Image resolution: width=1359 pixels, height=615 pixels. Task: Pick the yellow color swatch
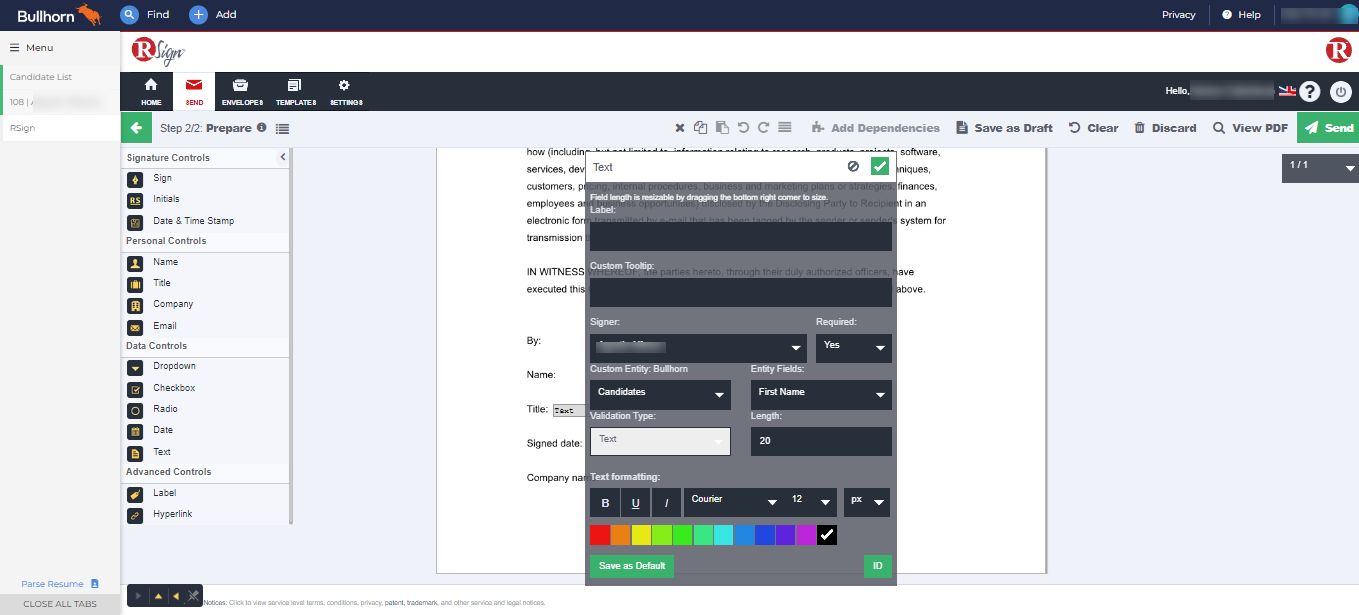coord(641,535)
